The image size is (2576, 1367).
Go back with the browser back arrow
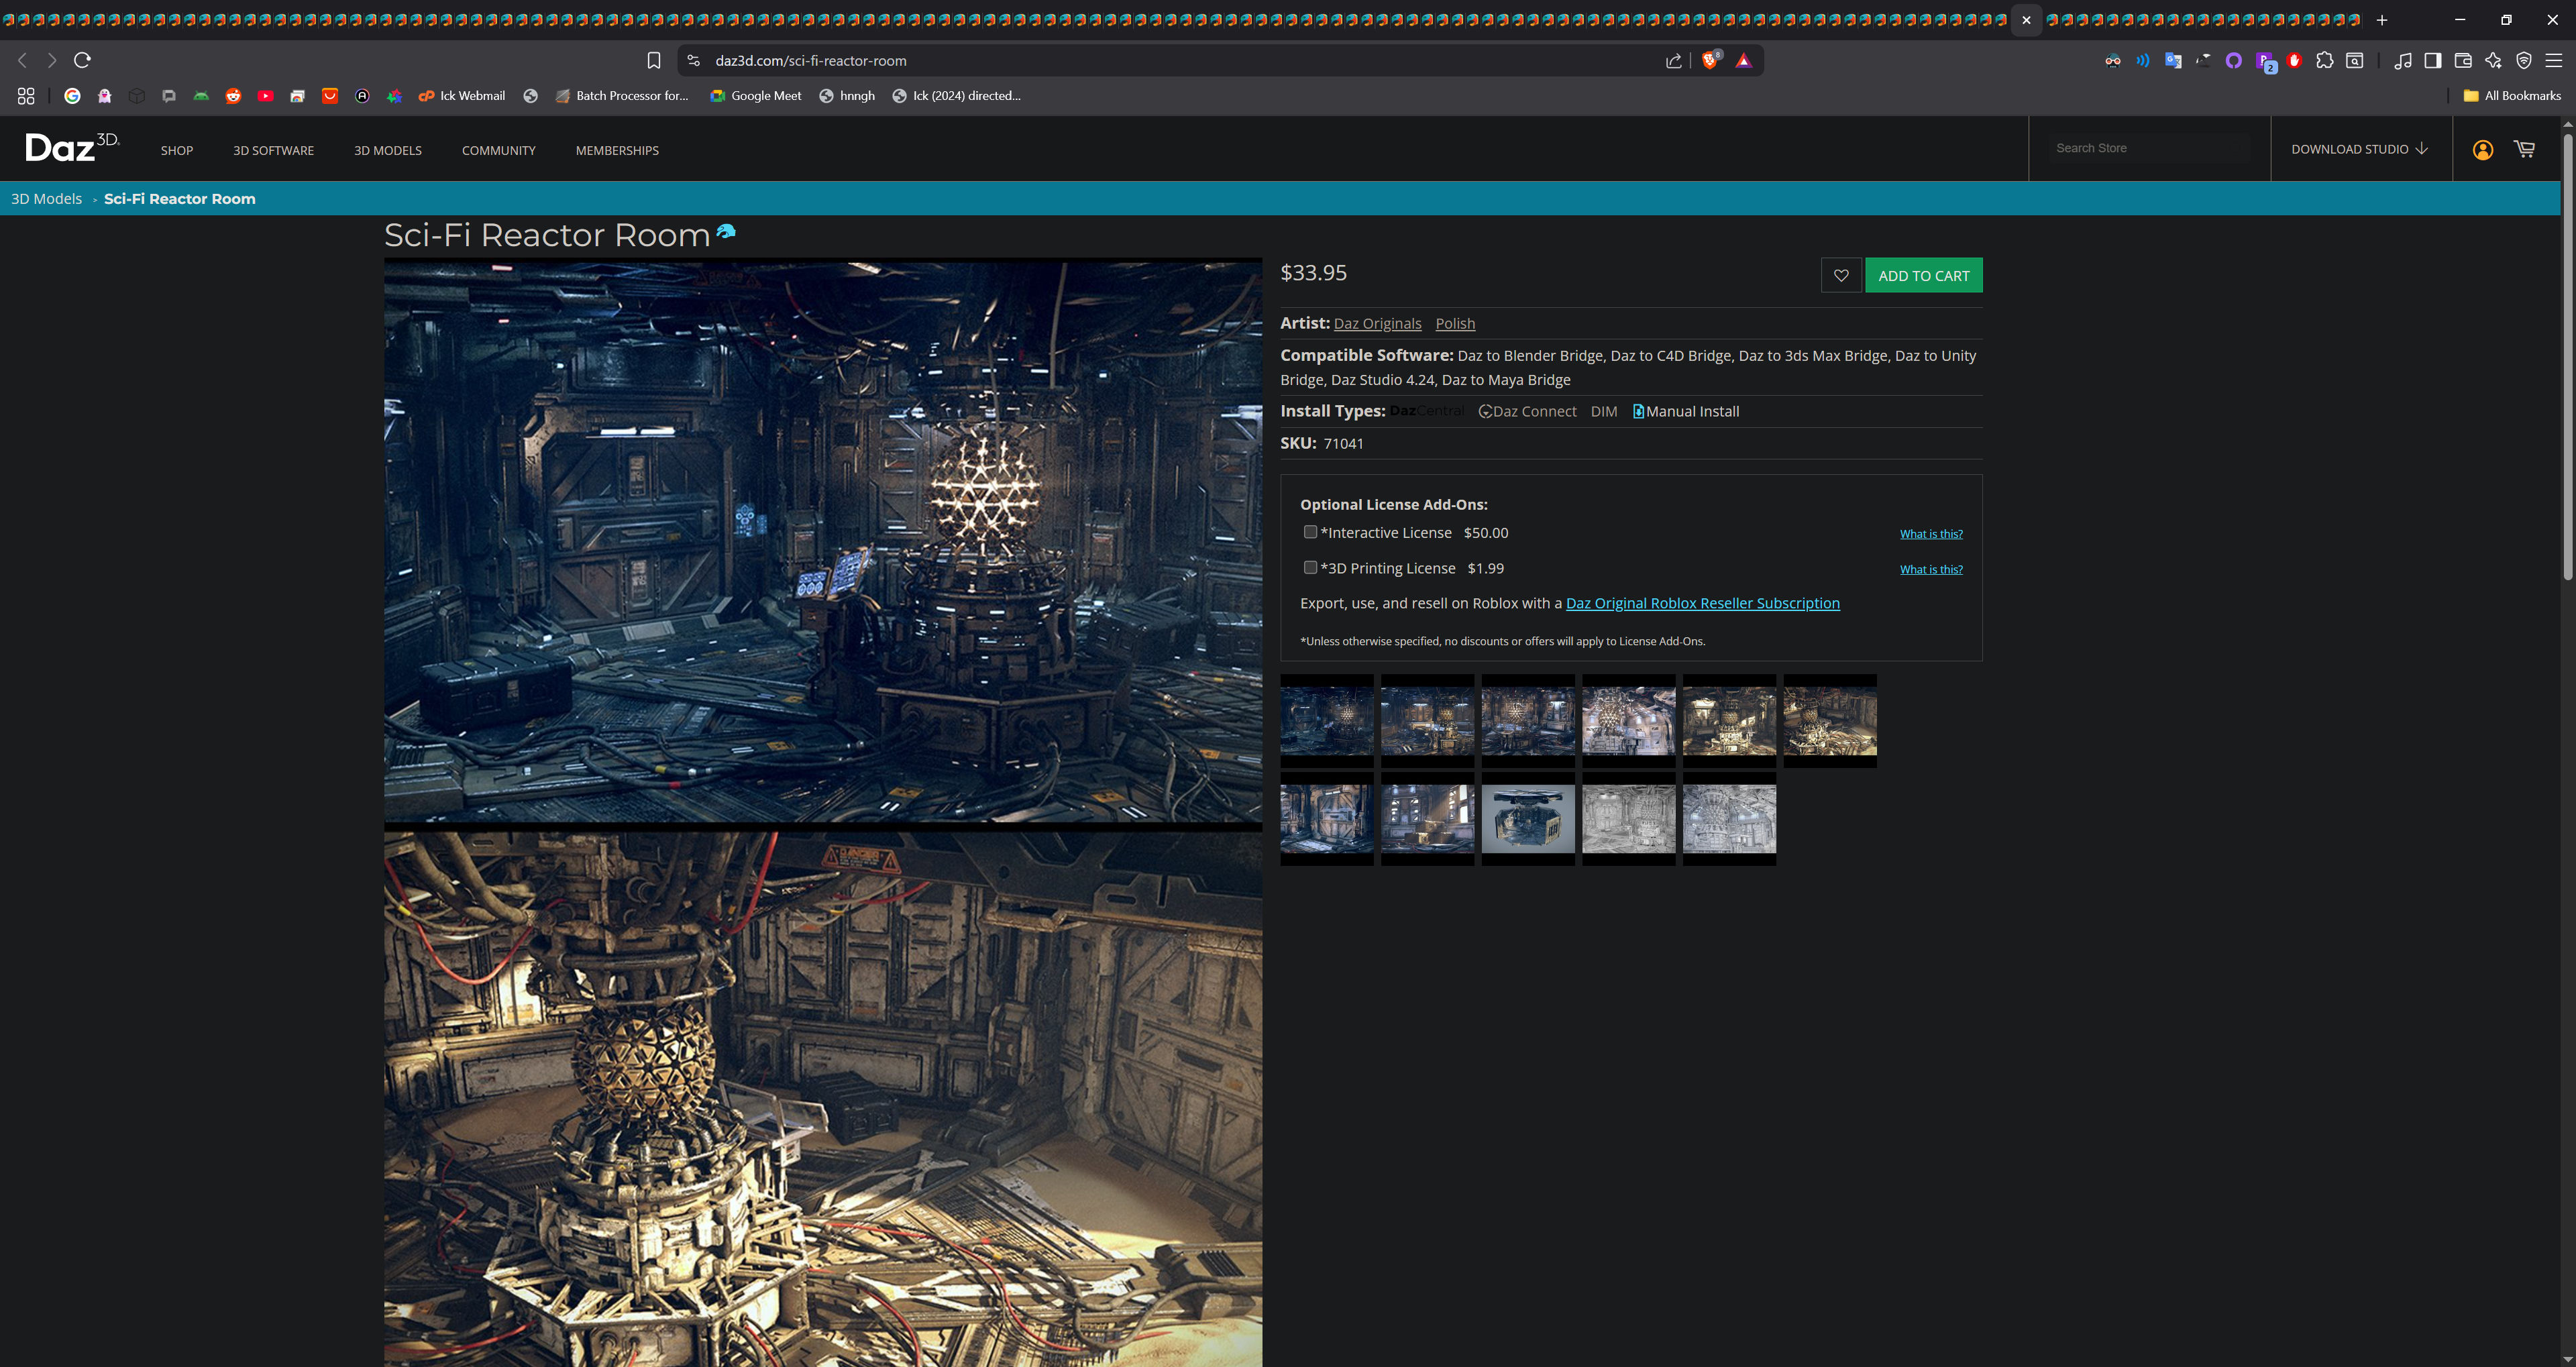[23, 60]
